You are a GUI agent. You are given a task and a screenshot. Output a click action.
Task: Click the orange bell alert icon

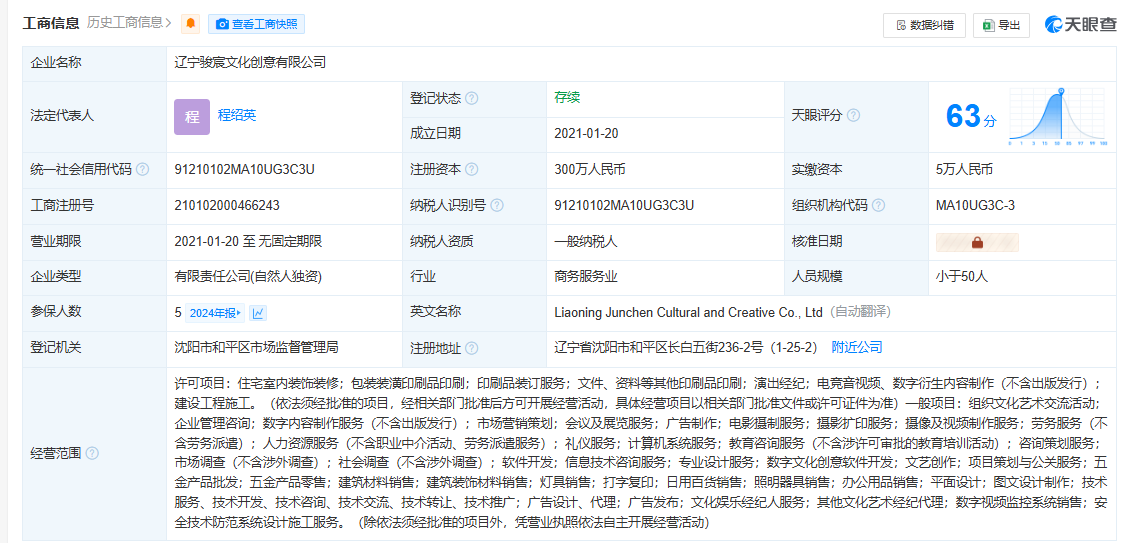pos(190,24)
